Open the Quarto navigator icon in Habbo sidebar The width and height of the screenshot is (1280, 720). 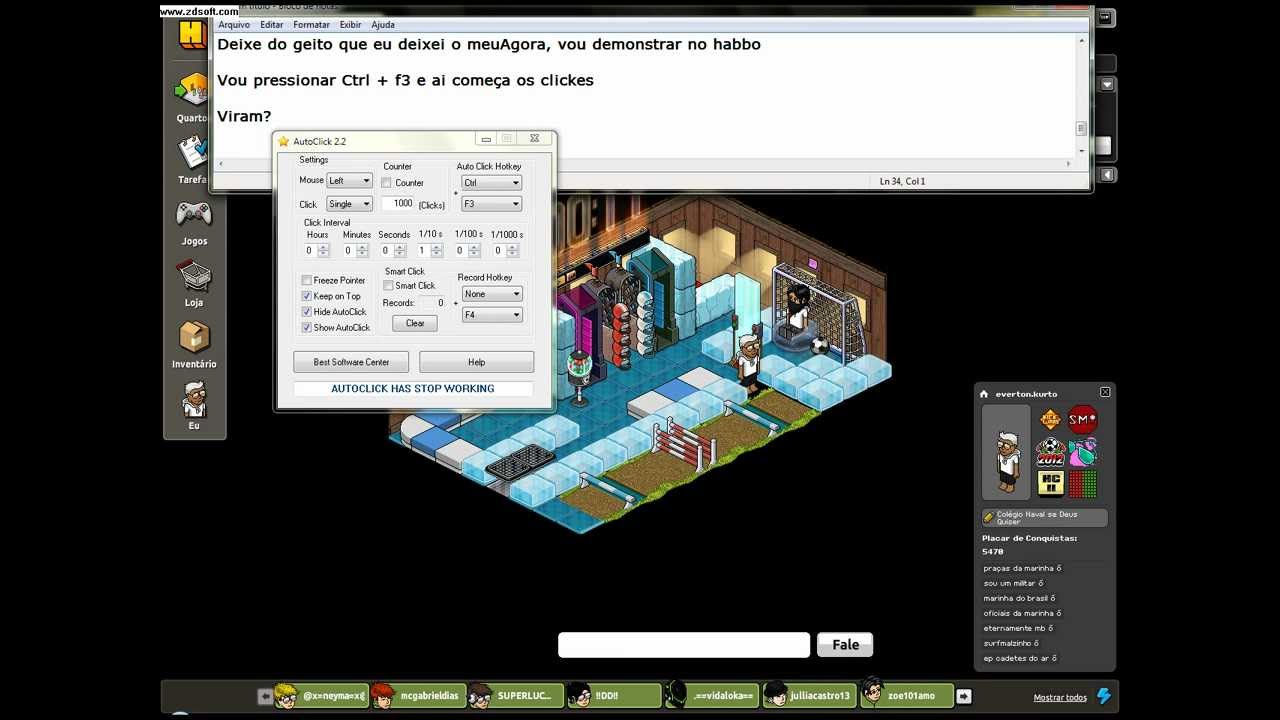point(193,90)
